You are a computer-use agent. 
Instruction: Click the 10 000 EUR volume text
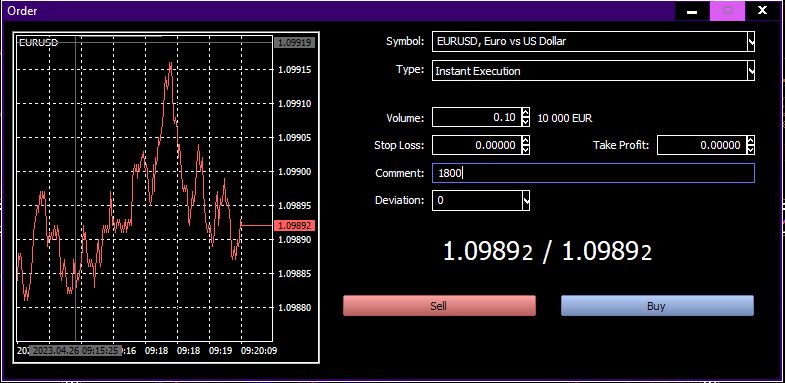point(565,119)
